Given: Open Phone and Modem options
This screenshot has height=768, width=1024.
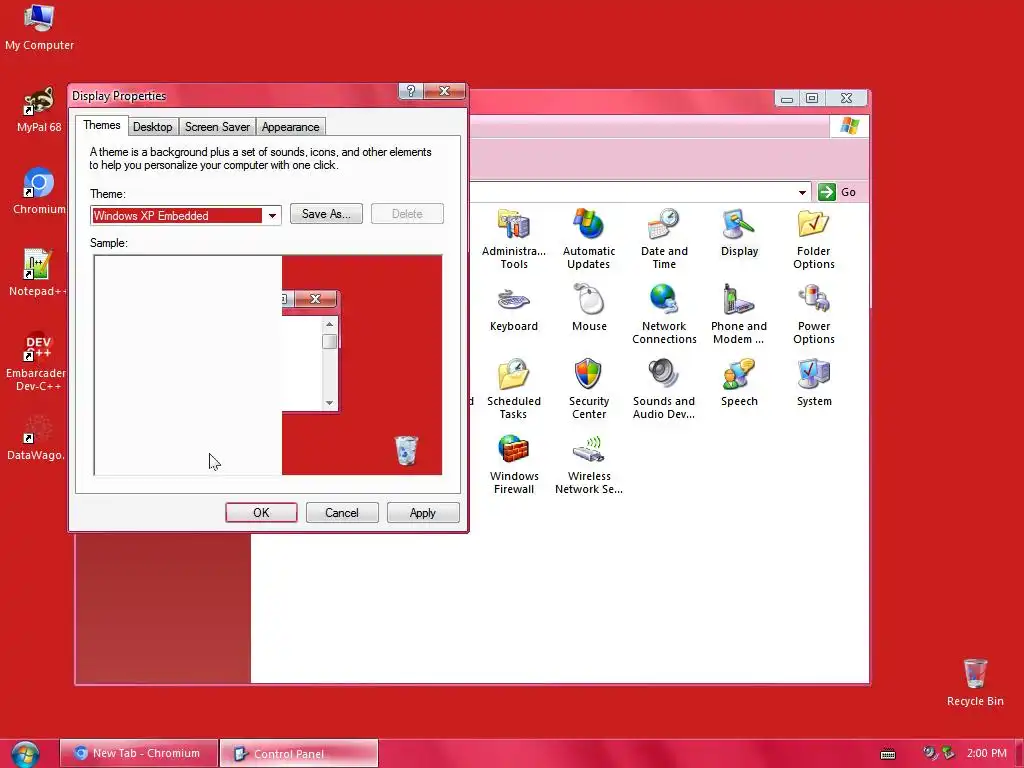Looking at the screenshot, I should [739, 314].
